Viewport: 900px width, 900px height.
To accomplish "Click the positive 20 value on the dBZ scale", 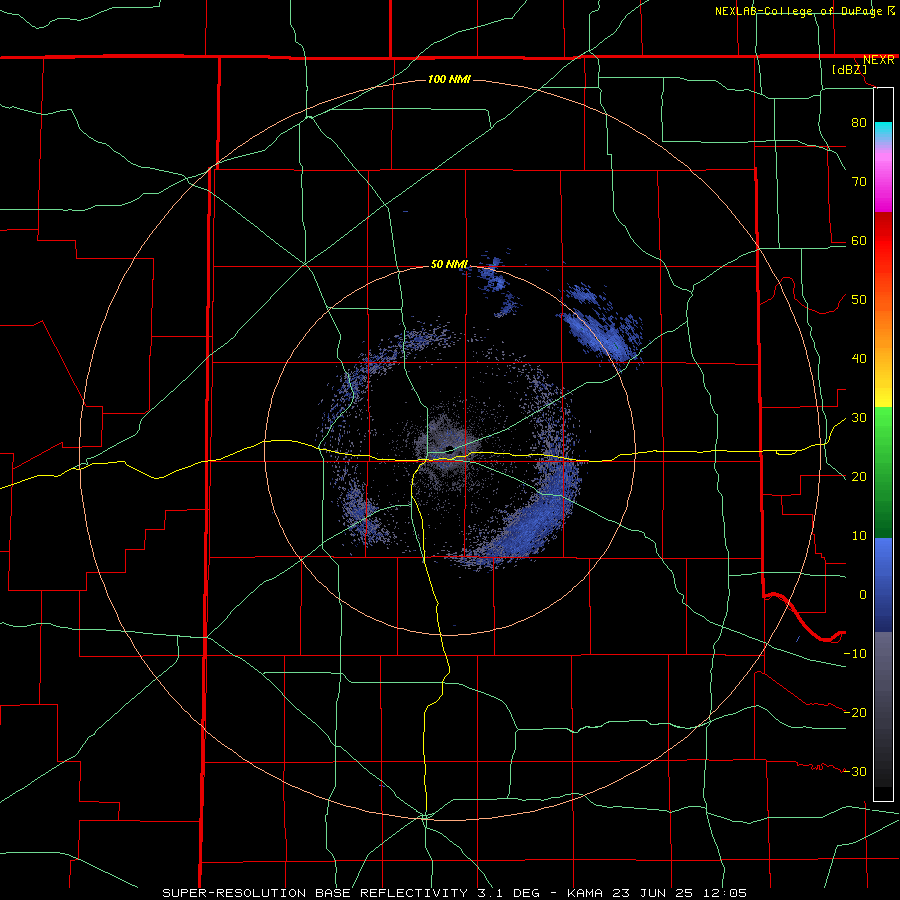I will click(x=859, y=476).
